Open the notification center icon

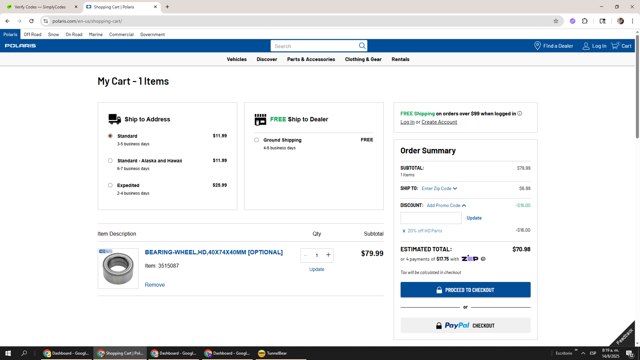pos(629,353)
